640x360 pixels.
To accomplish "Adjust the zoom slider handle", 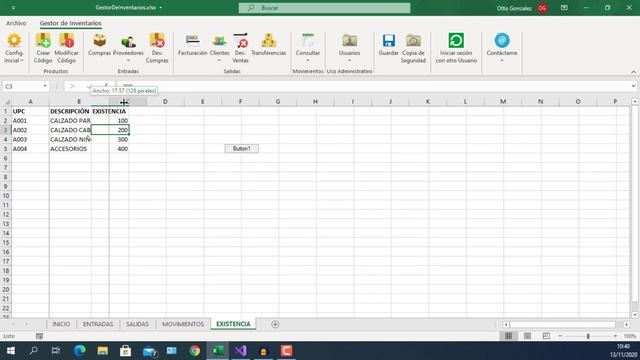I will (x=588, y=336).
